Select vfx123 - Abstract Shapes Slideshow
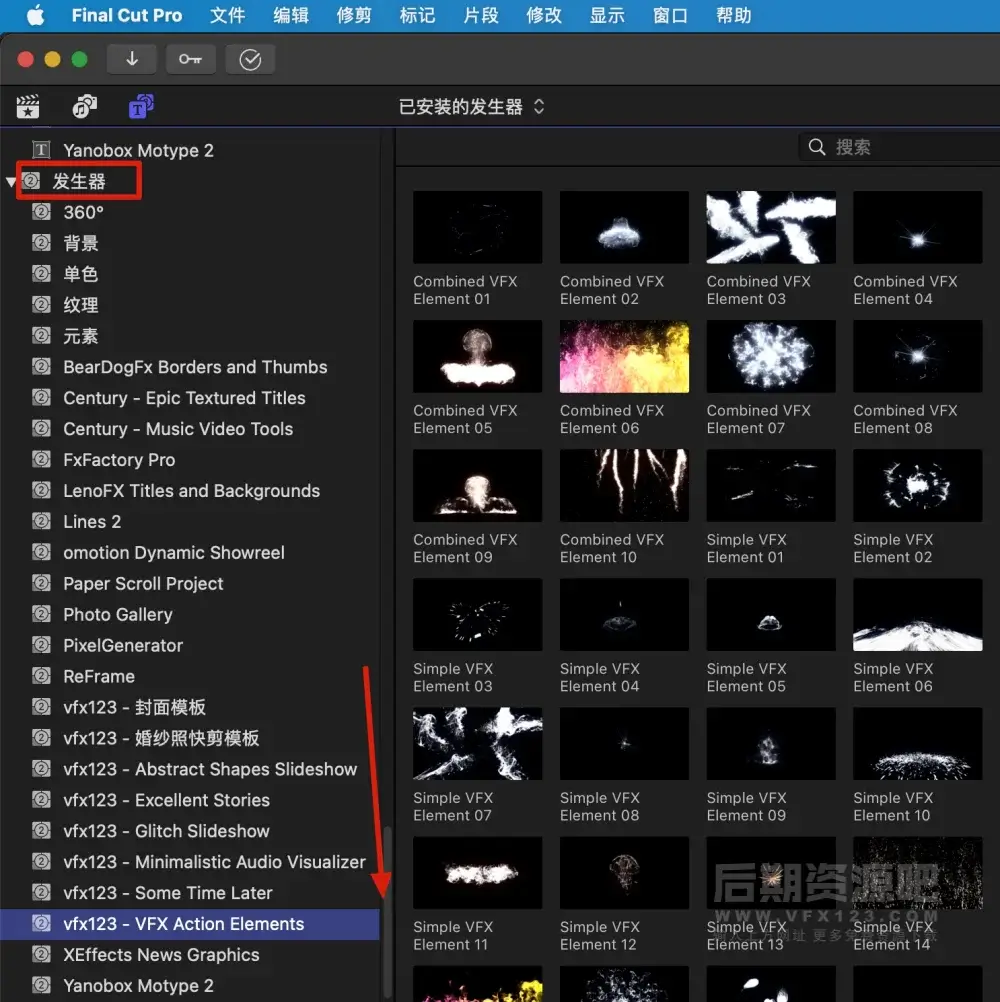This screenshot has width=1000, height=1002. pos(210,769)
